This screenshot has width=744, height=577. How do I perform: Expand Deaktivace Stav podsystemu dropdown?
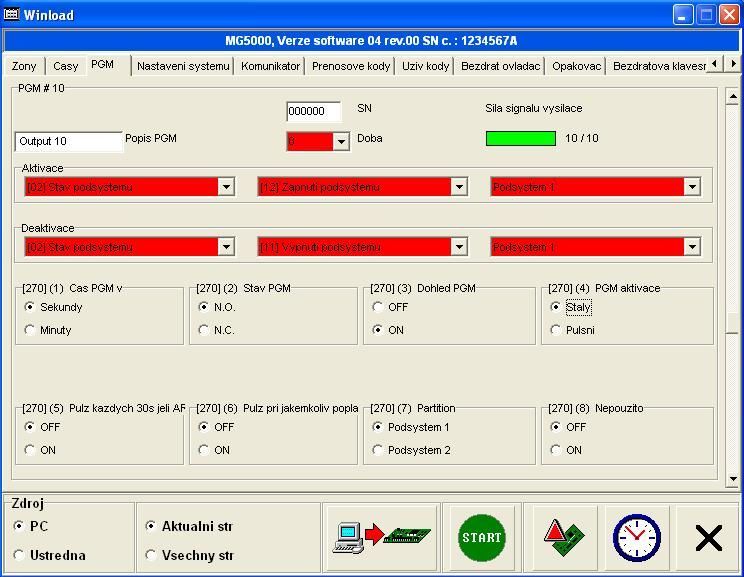[x=226, y=247]
